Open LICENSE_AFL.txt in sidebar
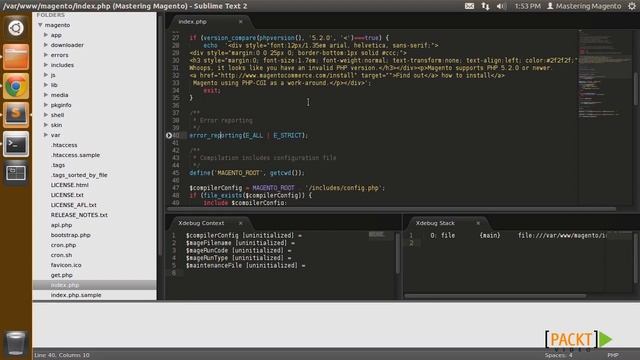This screenshot has height=360, width=640. [x=73, y=205]
